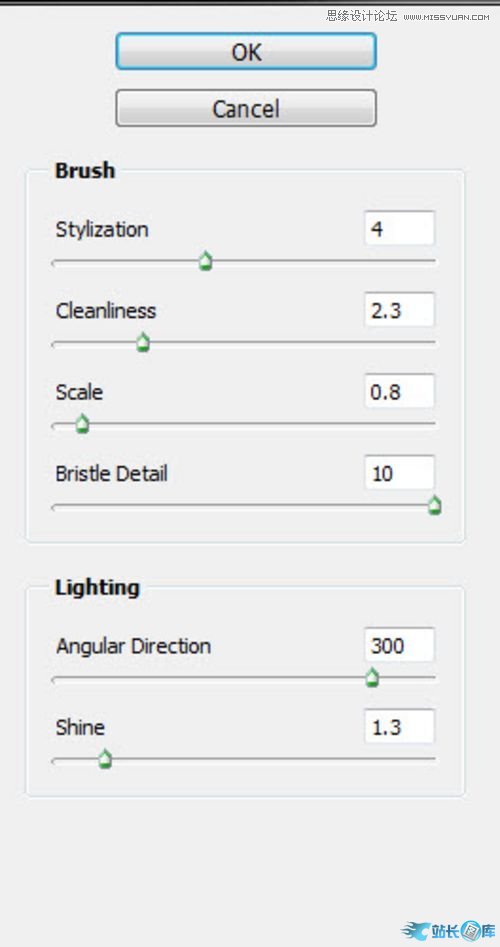This screenshot has height=947, width=500.
Task: Select the Scale input box showing 0.8
Action: pyautogui.click(x=399, y=391)
